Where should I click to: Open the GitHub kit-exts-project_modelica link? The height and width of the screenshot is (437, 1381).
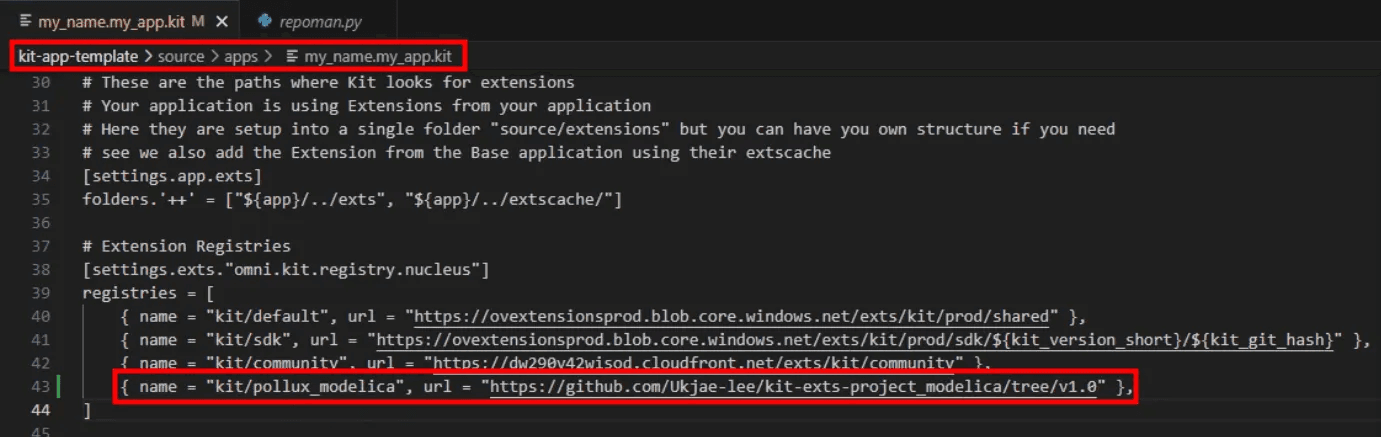click(x=793, y=387)
